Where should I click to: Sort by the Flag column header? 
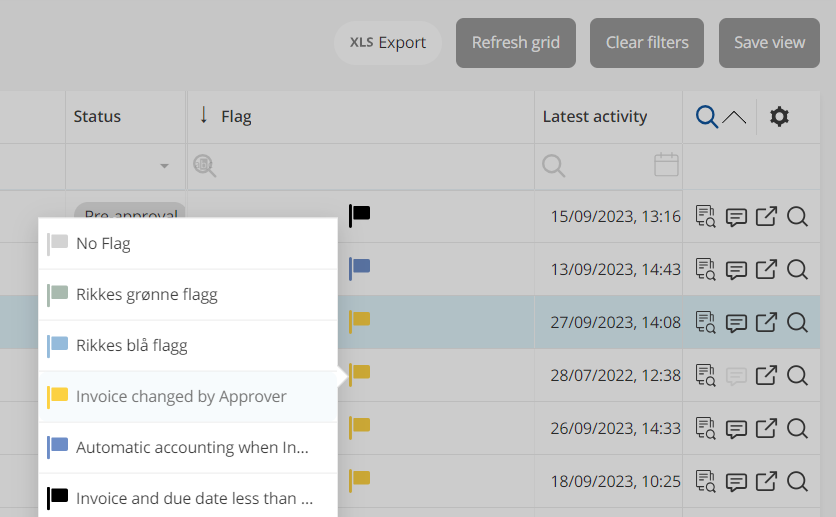click(x=236, y=117)
